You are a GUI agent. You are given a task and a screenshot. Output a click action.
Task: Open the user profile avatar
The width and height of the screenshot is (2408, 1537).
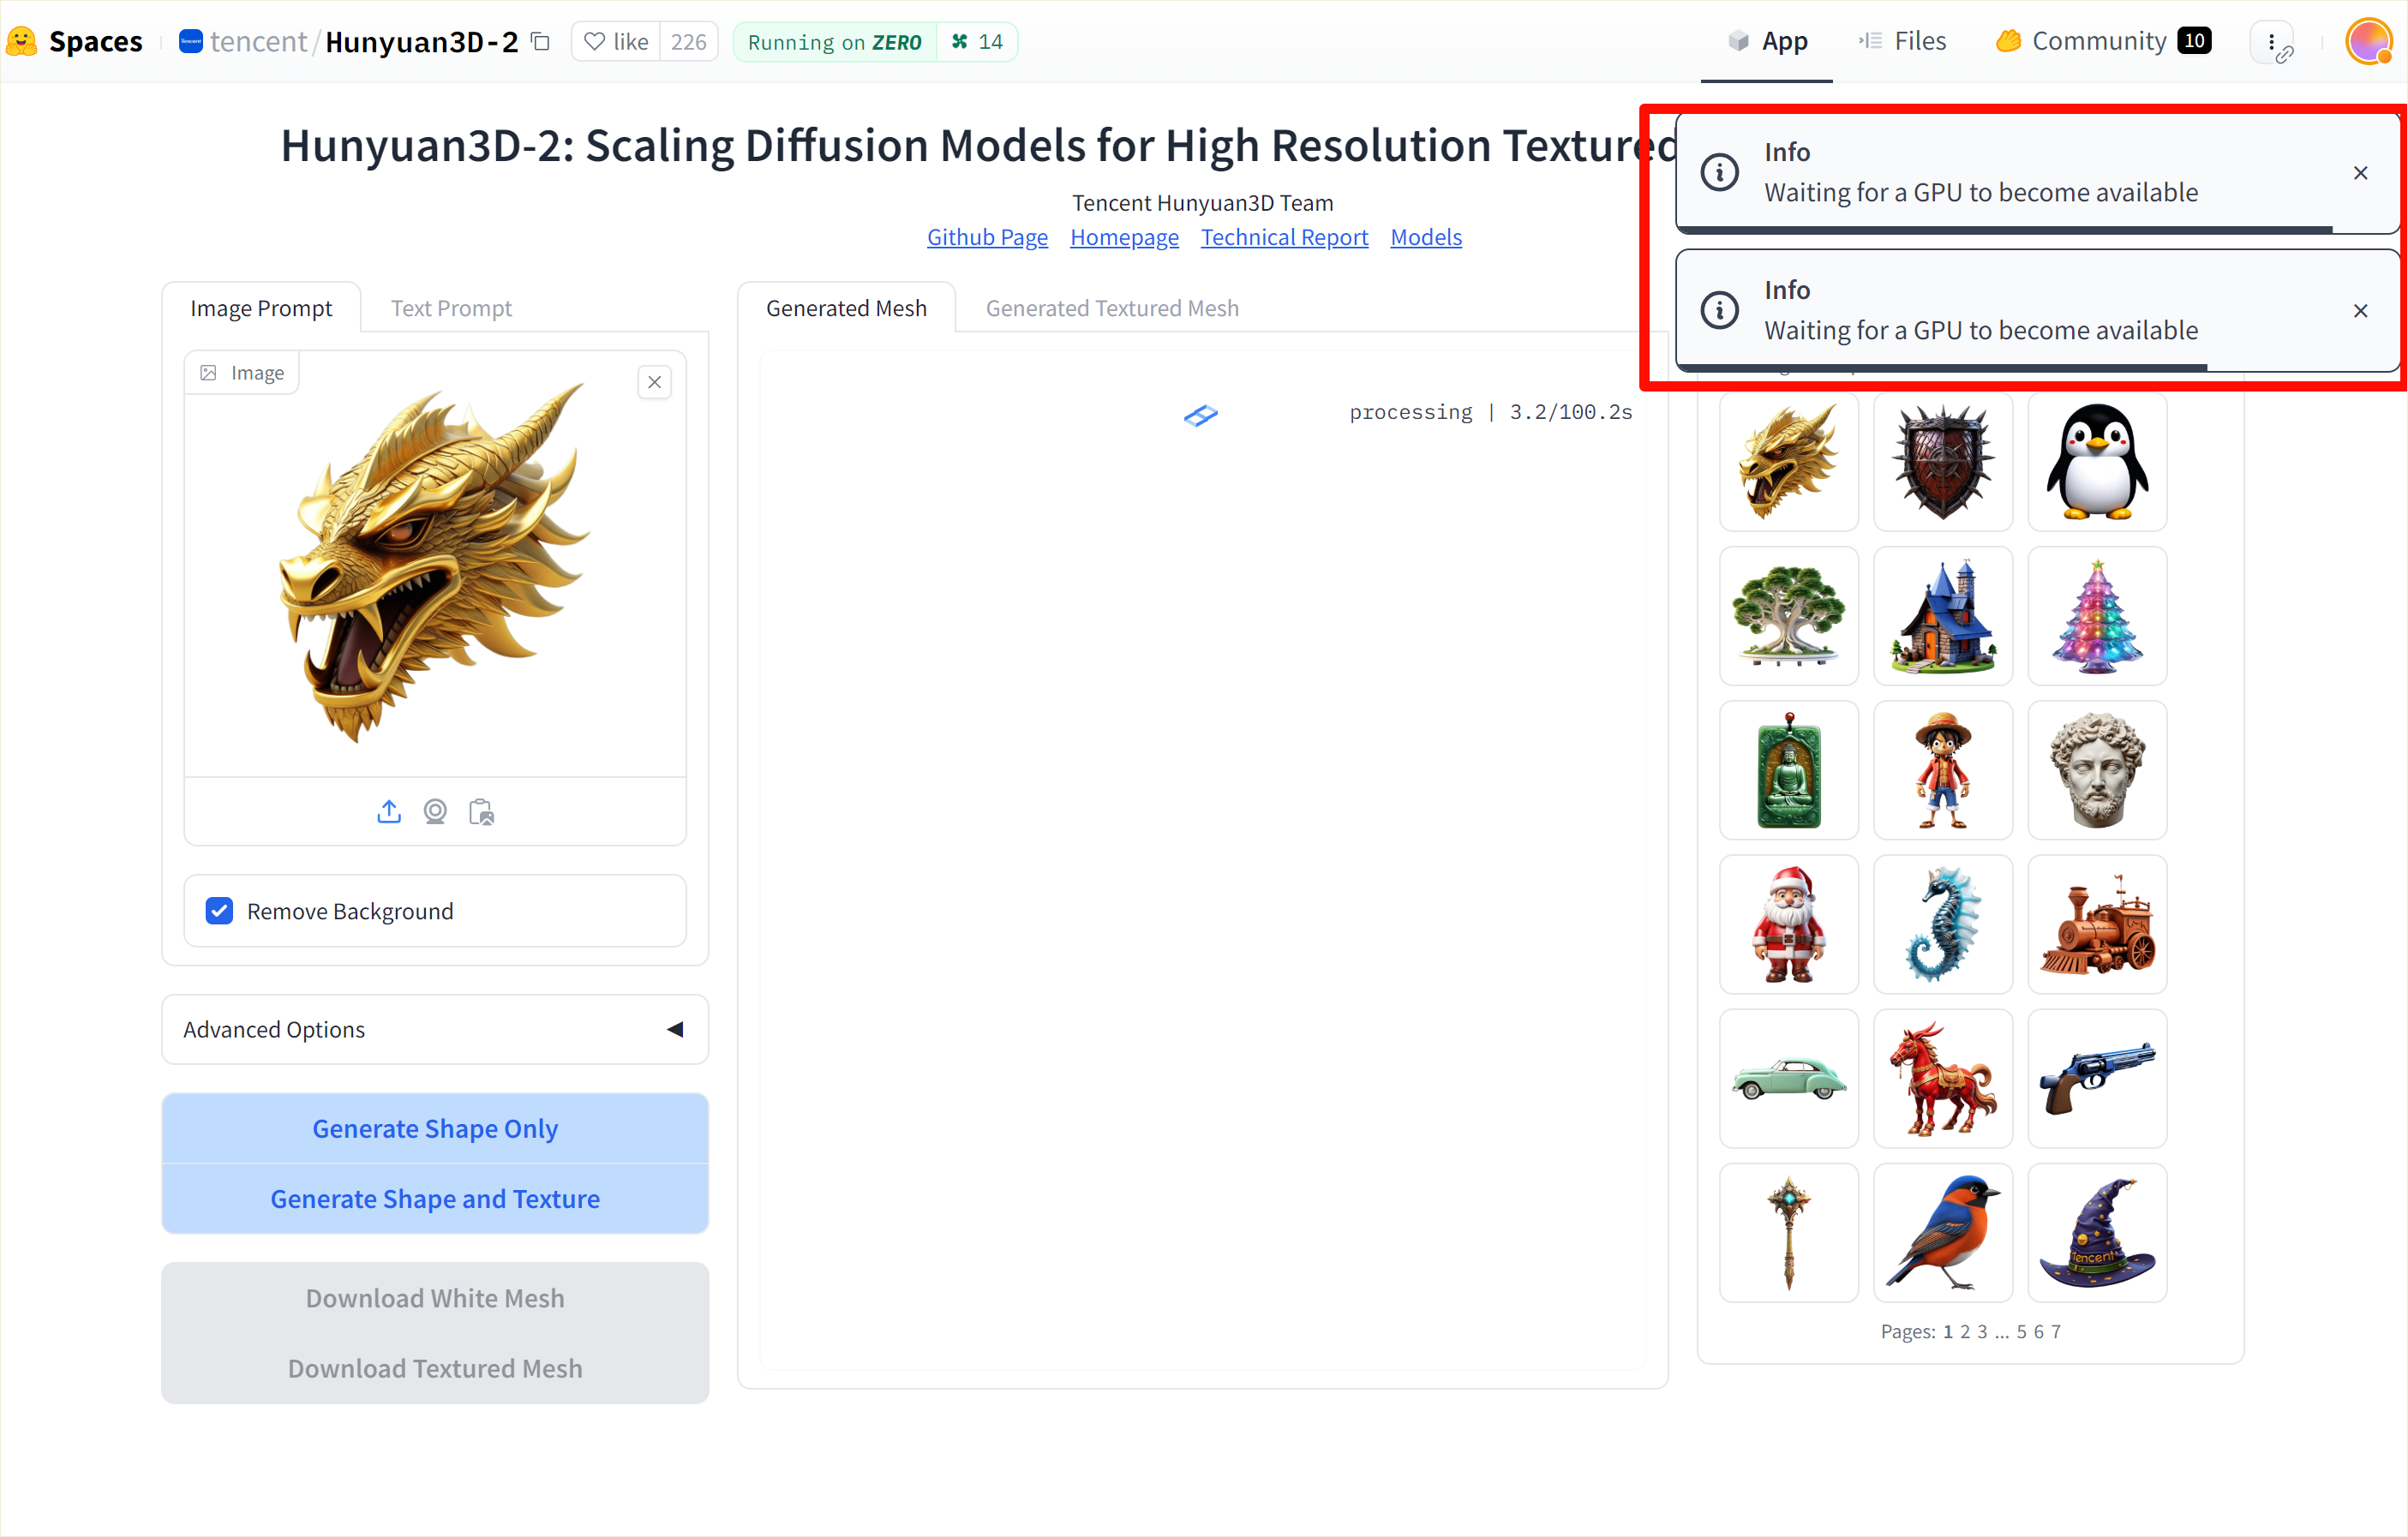[x=2369, y=42]
